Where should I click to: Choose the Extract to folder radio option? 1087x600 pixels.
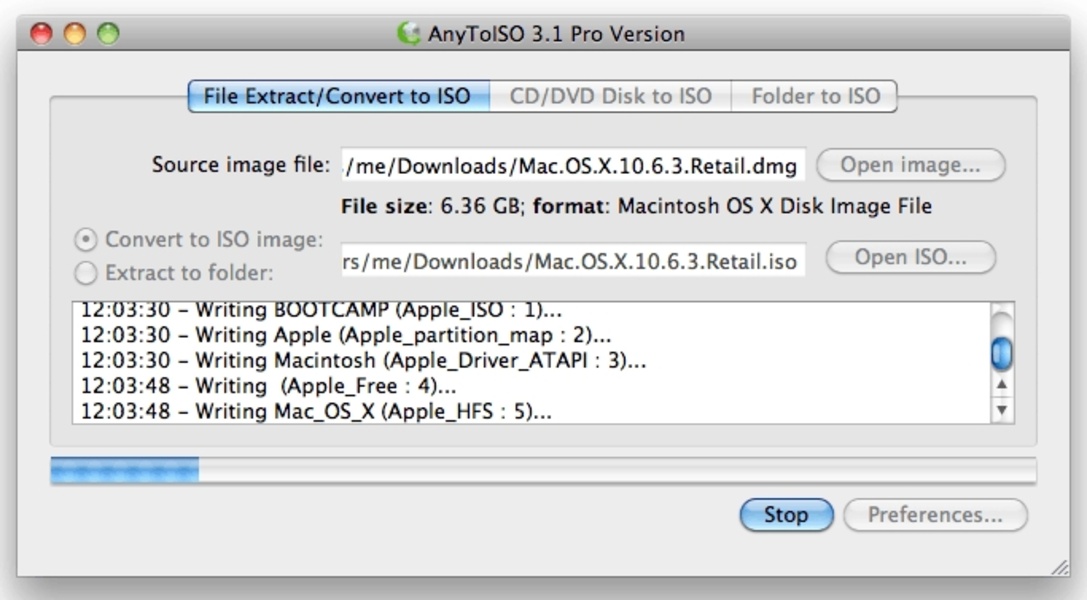[x=87, y=272]
